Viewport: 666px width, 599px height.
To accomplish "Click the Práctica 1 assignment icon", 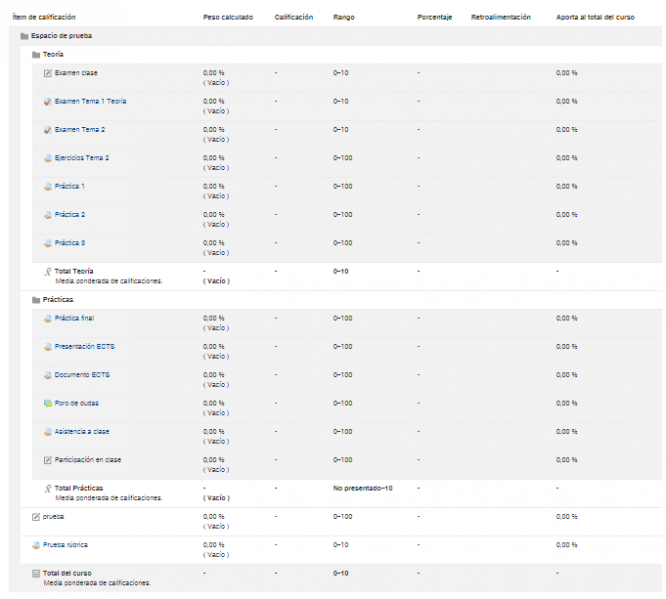I will tap(48, 186).
